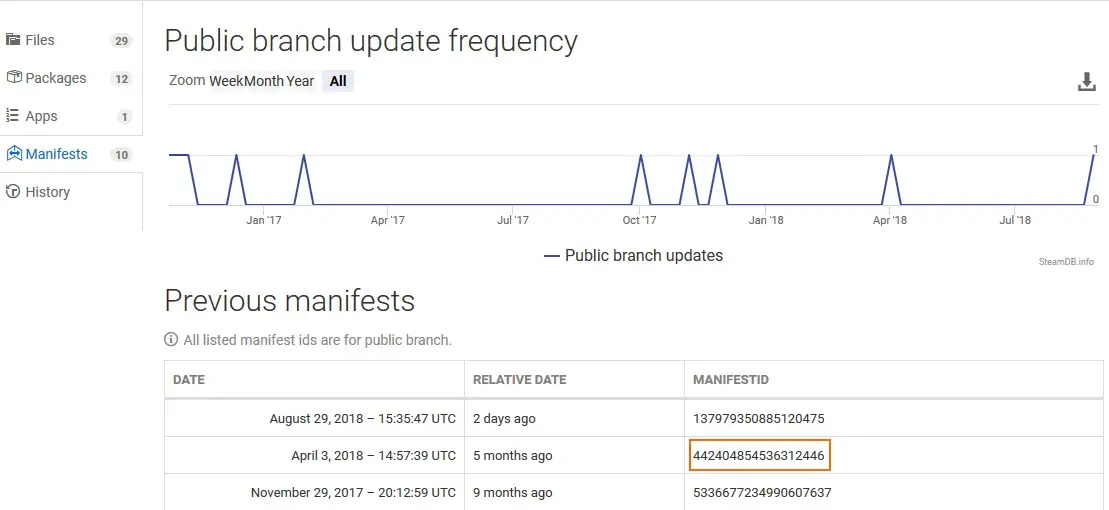Open the SteamDB.info chart credit link
The width and height of the screenshot is (1109, 510).
click(1066, 262)
